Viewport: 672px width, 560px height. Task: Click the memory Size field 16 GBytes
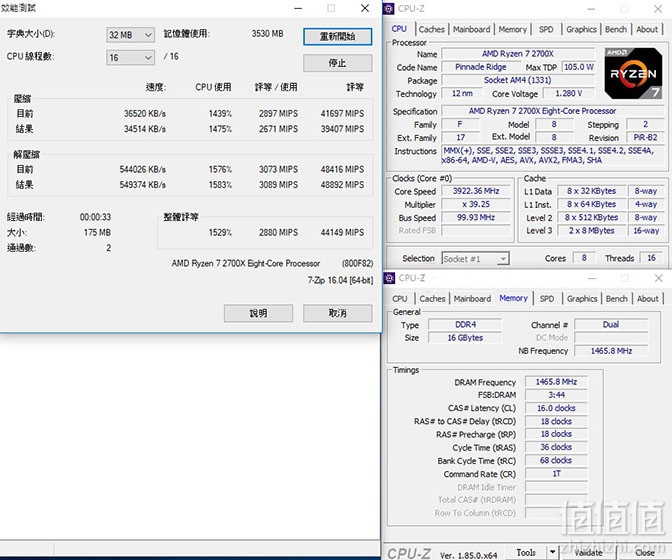tap(465, 338)
